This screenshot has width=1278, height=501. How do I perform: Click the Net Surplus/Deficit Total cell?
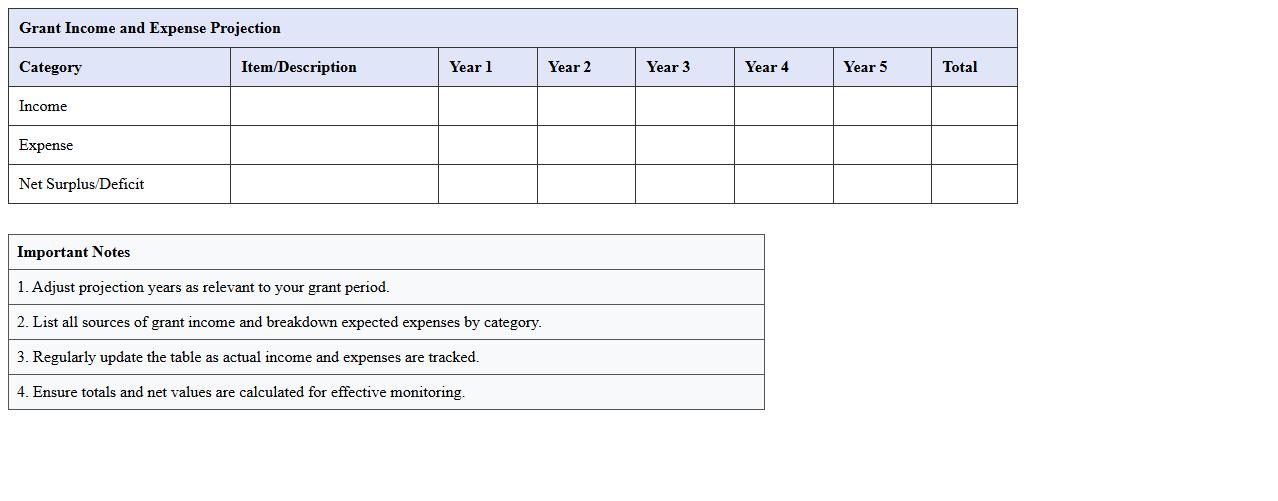pos(973,184)
